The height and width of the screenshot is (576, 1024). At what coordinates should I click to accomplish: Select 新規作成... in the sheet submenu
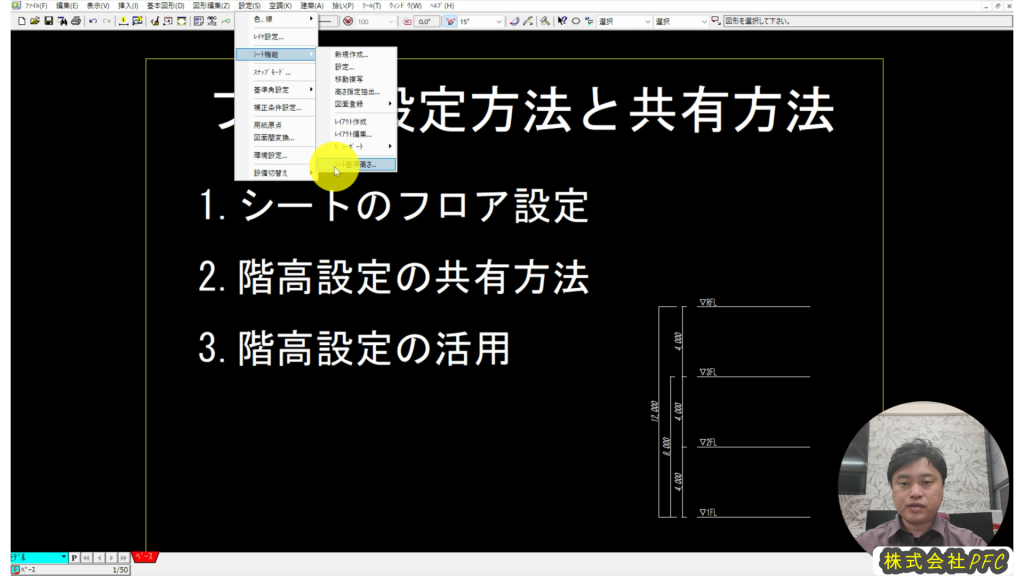coord(351,55)
